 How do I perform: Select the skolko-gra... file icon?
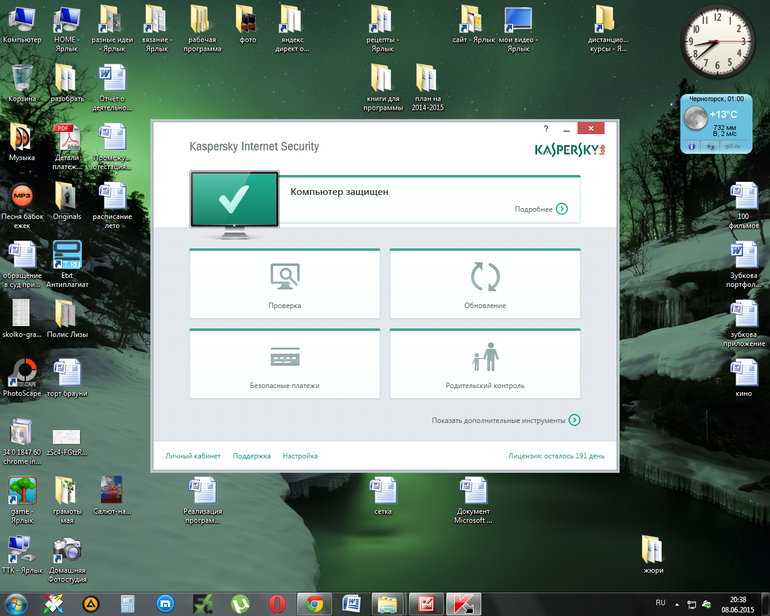click(22, 319)
